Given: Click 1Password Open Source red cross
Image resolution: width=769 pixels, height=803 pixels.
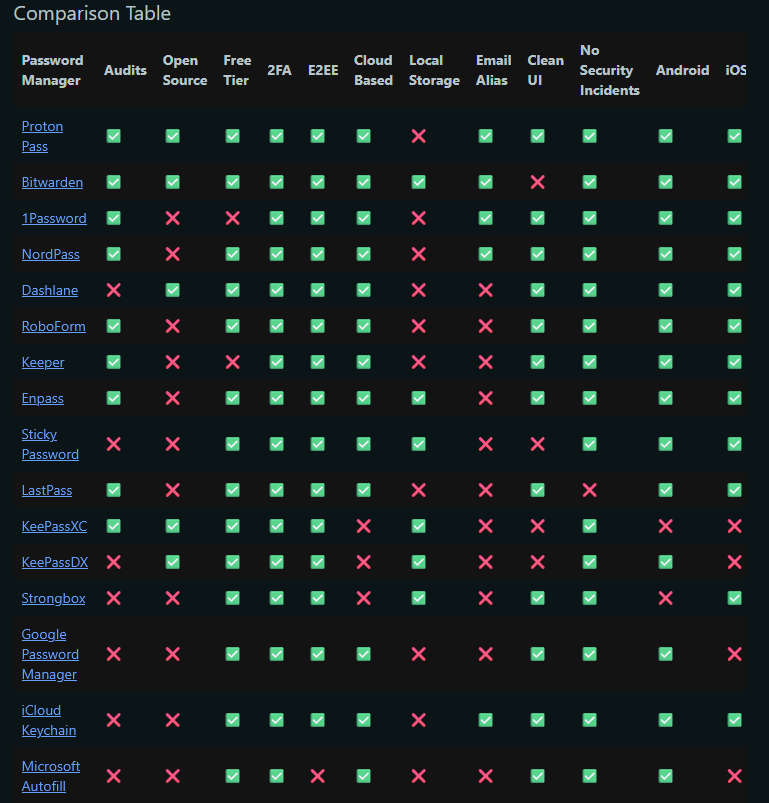Looking at the screenshot, I should pos(173,218).
